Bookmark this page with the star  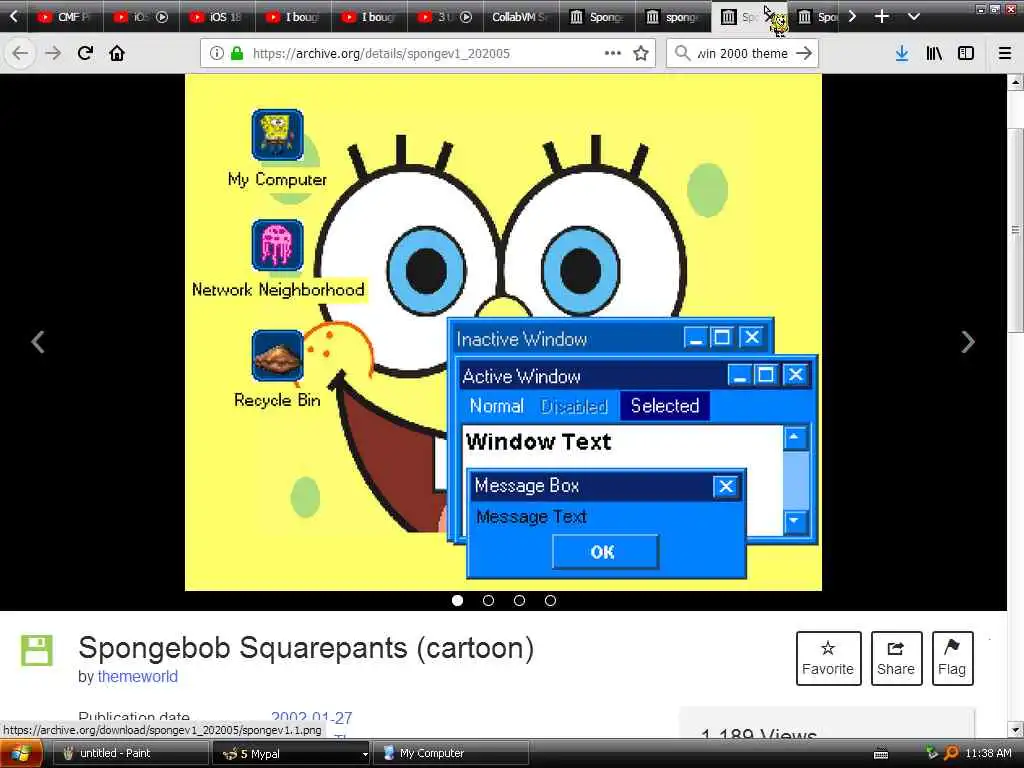tap(641, 54)
